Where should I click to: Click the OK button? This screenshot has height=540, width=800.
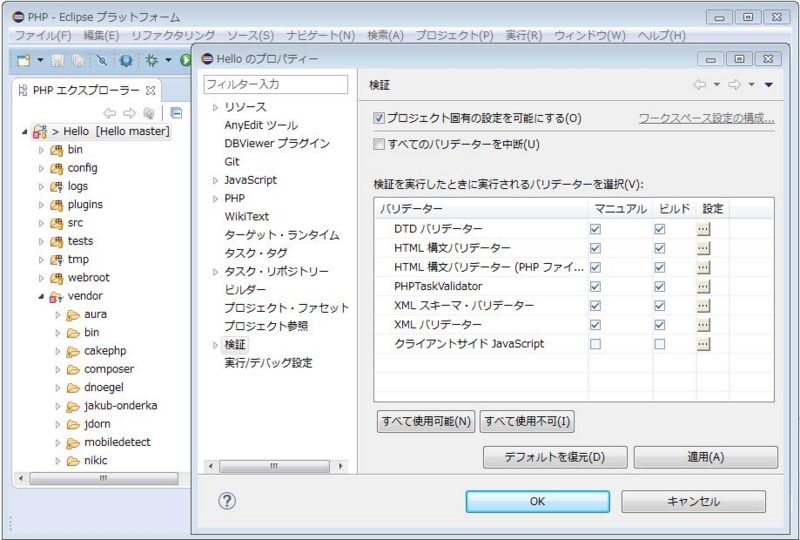pos(537,502)
